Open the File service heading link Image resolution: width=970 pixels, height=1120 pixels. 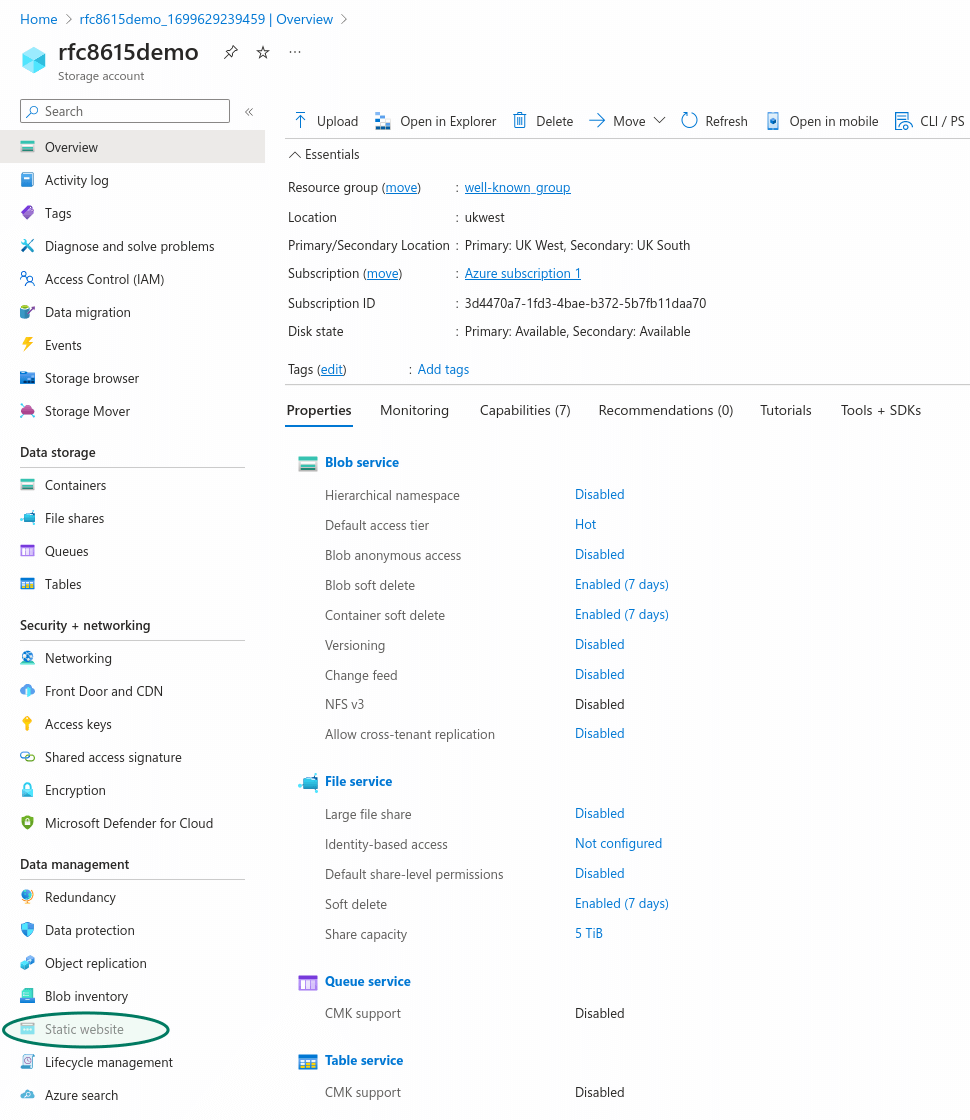pyautogui.click(x=359, y=781)
